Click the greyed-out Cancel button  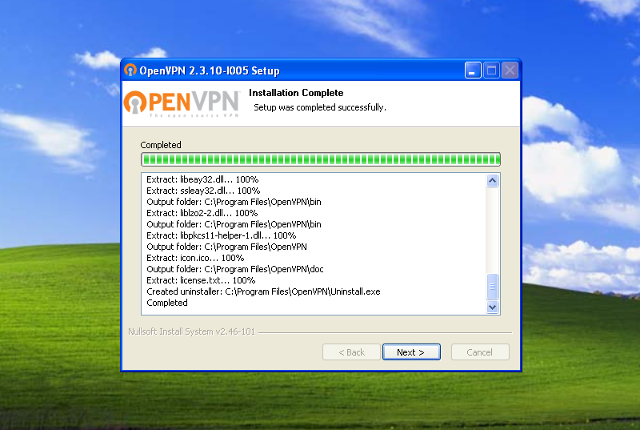click(480, 352)
